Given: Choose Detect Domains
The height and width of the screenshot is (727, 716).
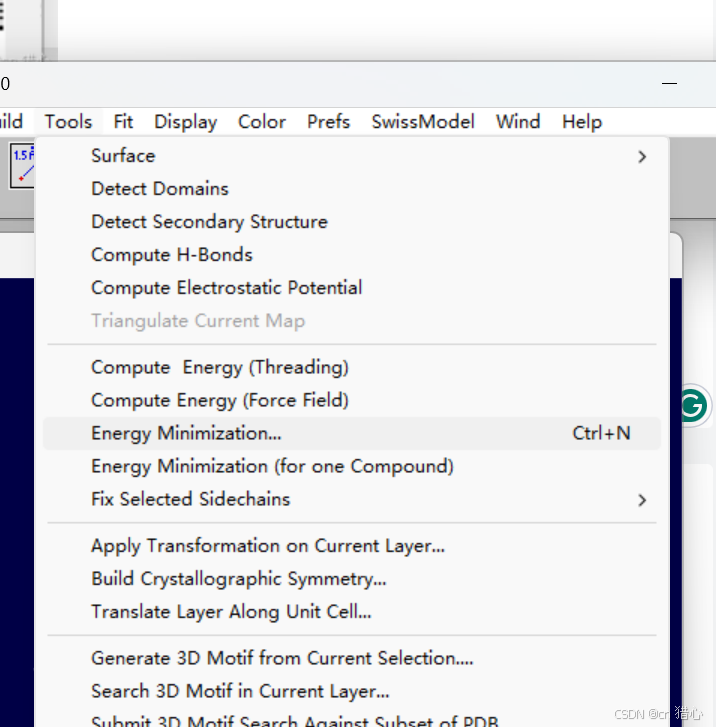Looking at the screenshot, I should [352, 189].
